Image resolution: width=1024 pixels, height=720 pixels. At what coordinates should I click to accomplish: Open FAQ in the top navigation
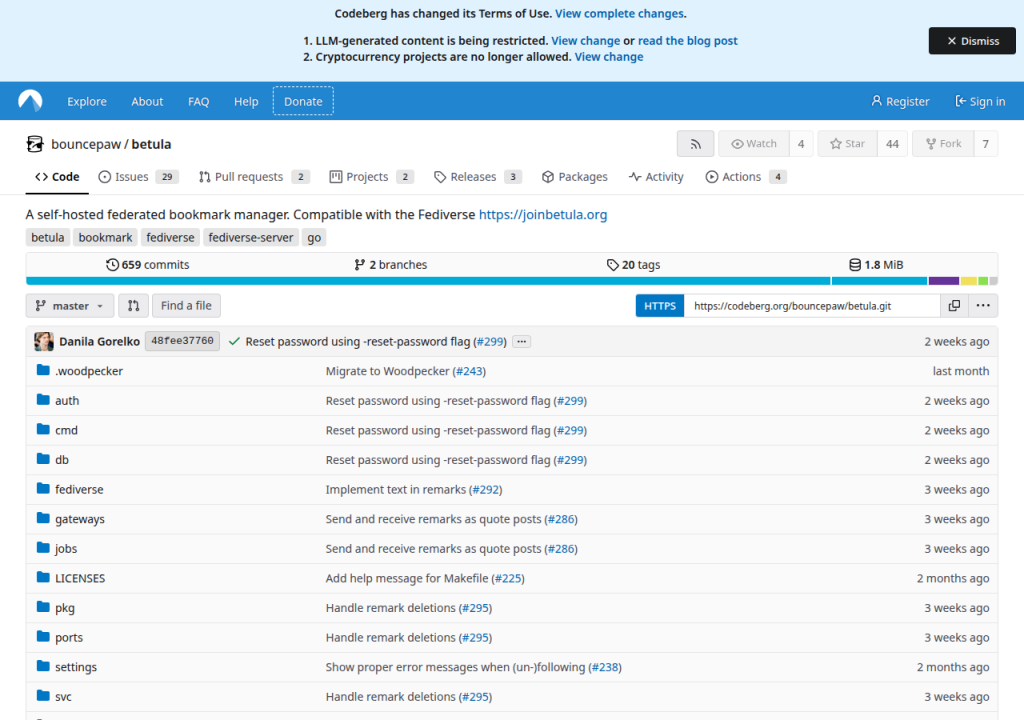click(199, 101)
